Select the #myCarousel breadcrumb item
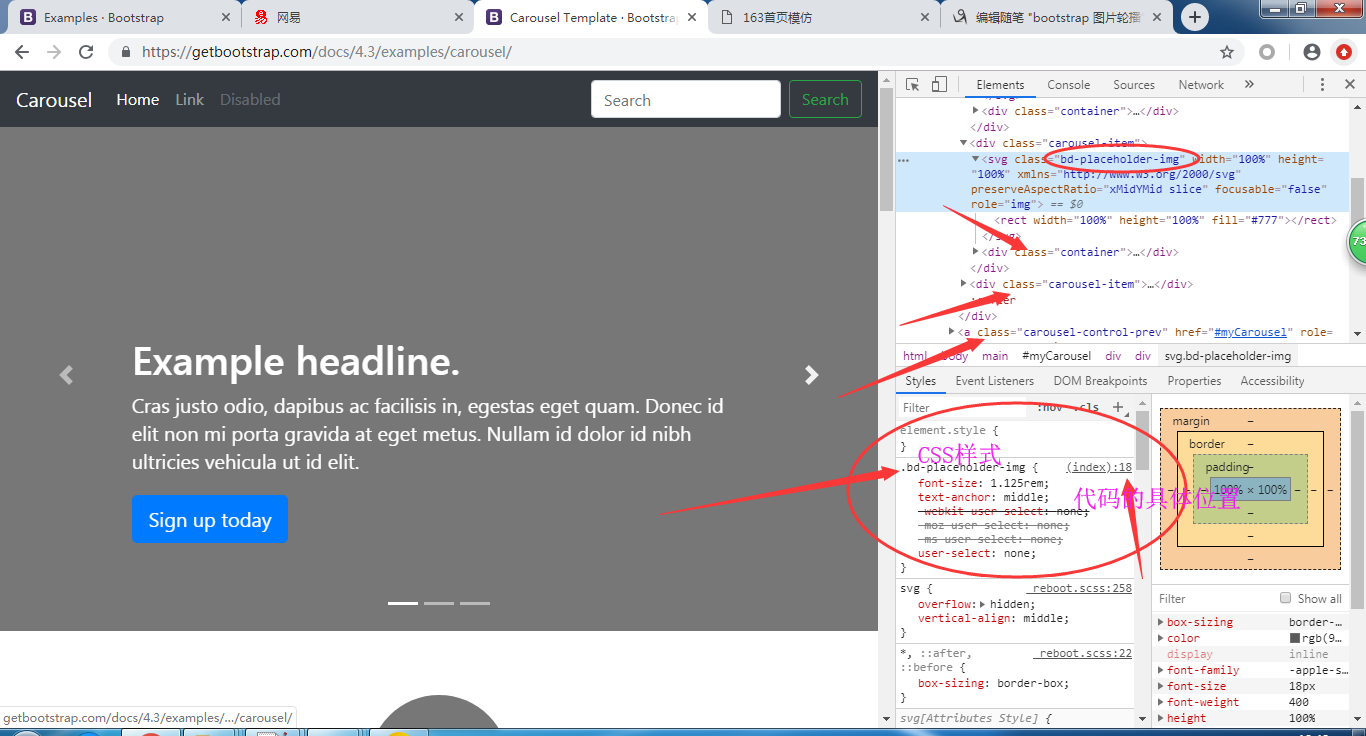This screenshot has height=736, width=1366. 1056,356
